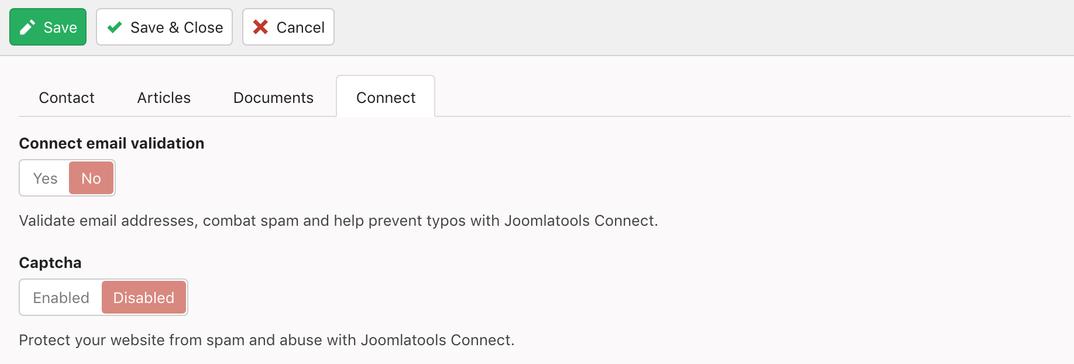This screenshot has height=364, width=1074.
Task: Save the current settings
Action: 48,27
